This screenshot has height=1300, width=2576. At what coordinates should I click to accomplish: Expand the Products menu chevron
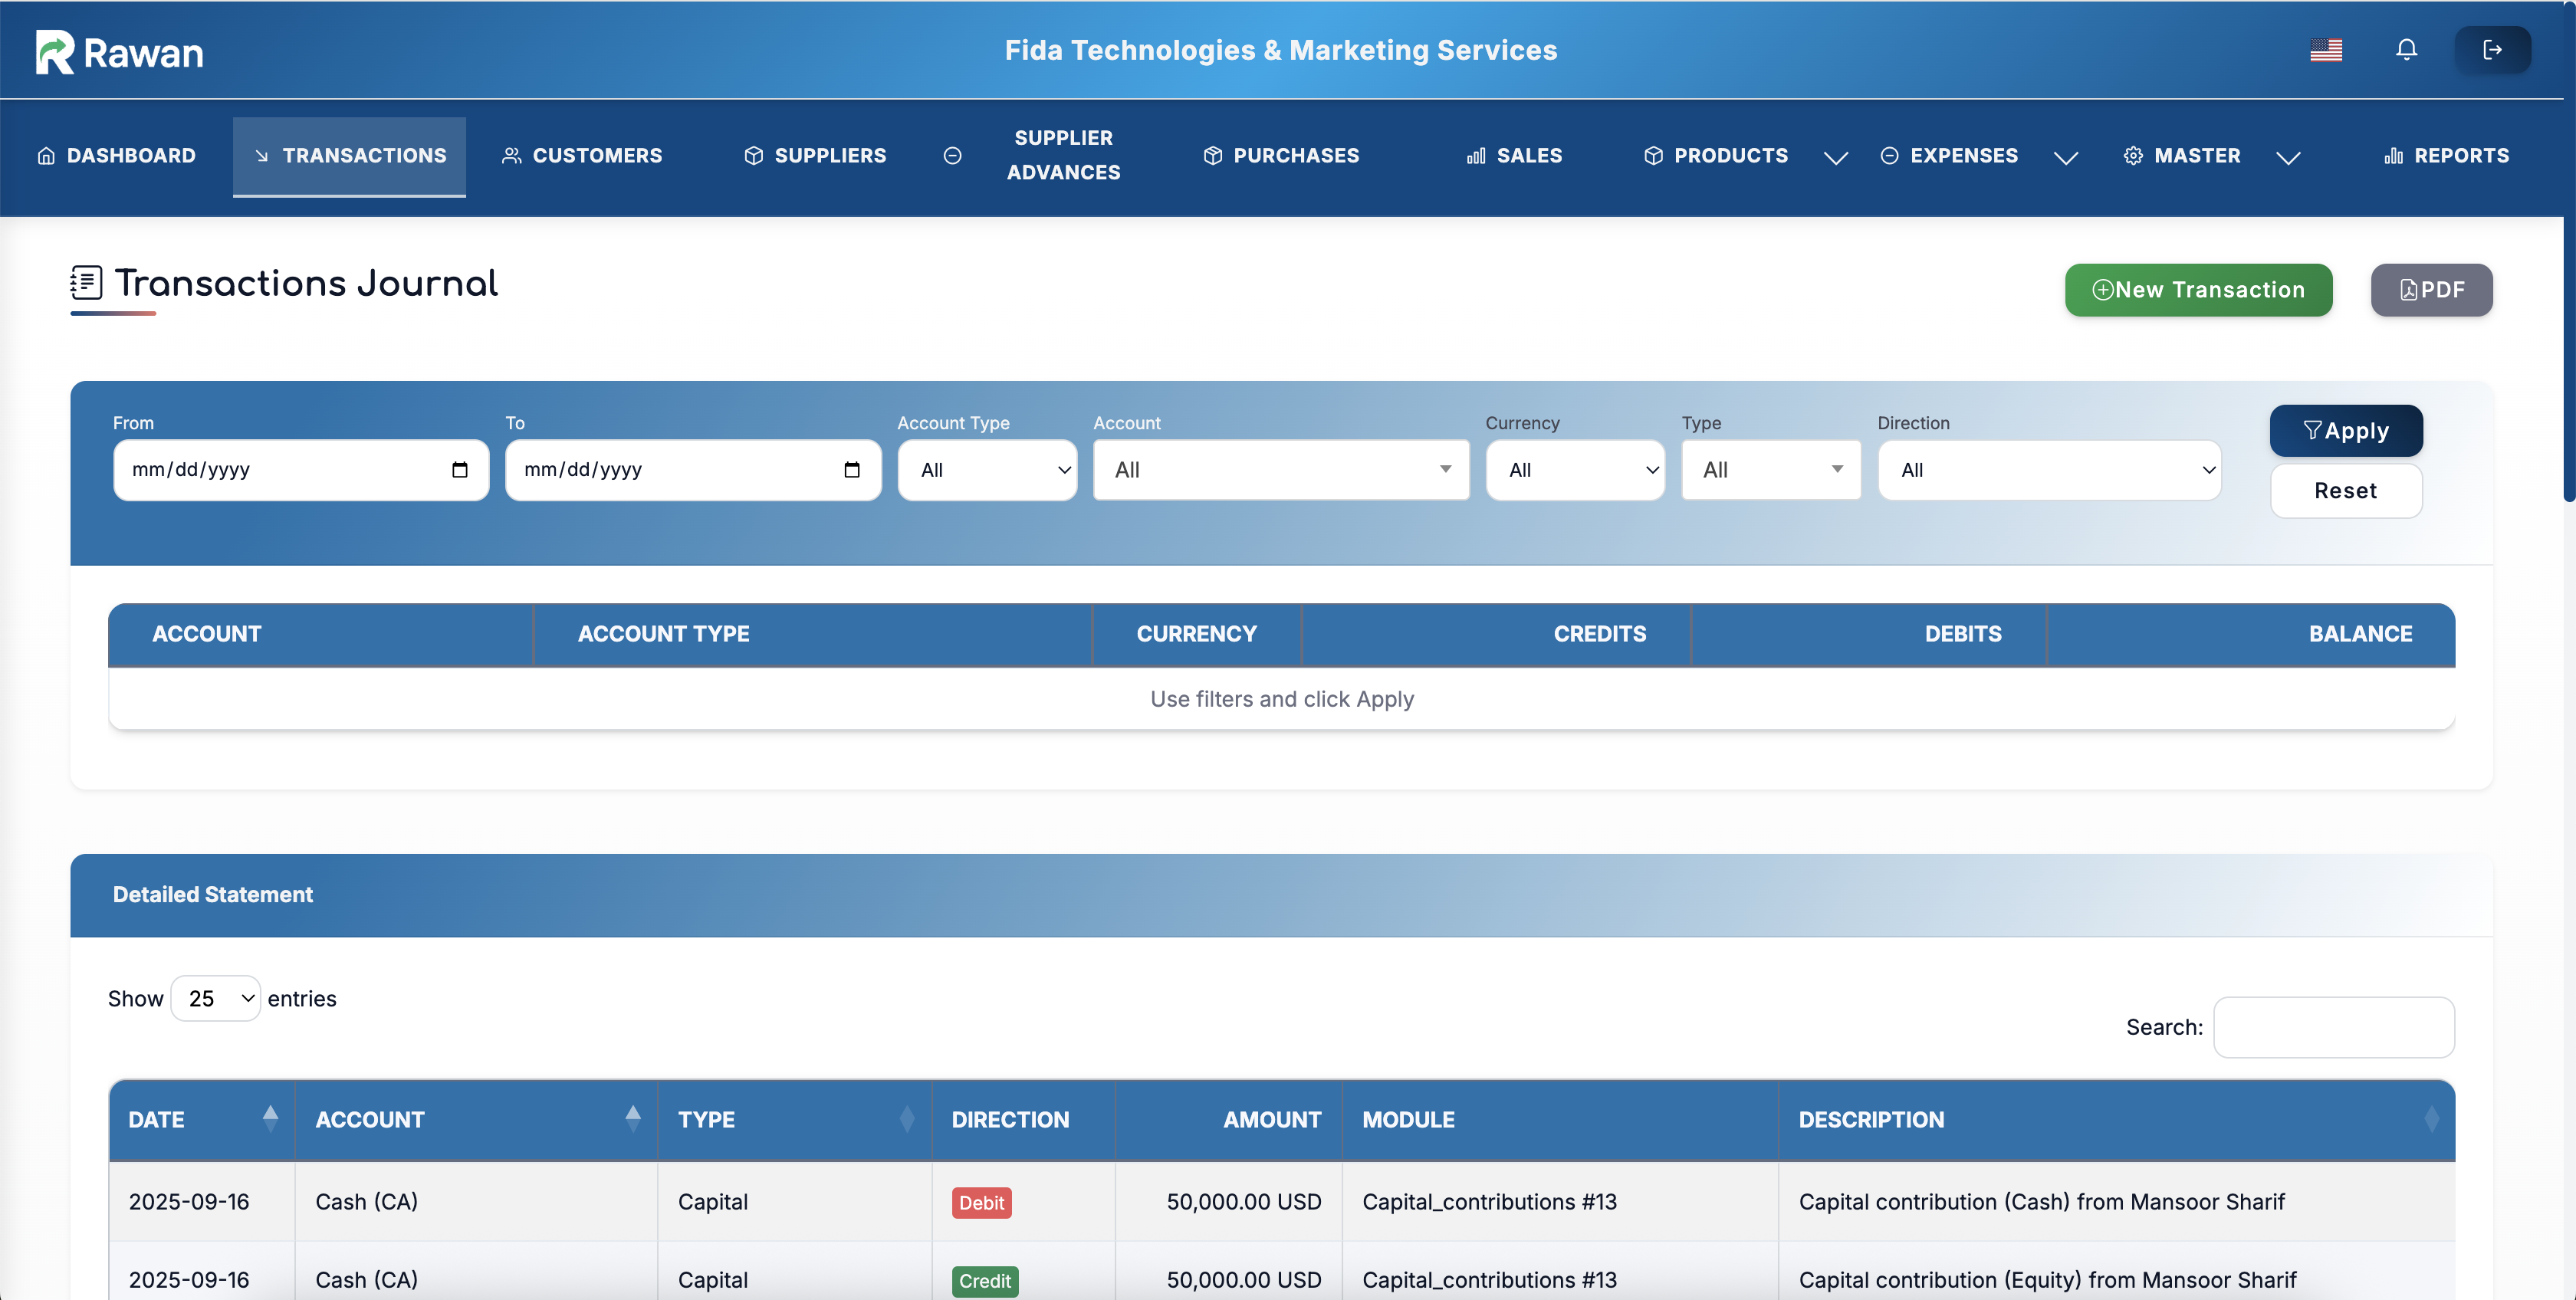point(1835,157)
